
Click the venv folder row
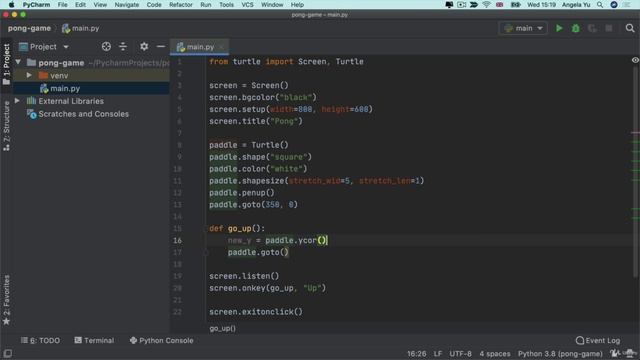point(92,76)
